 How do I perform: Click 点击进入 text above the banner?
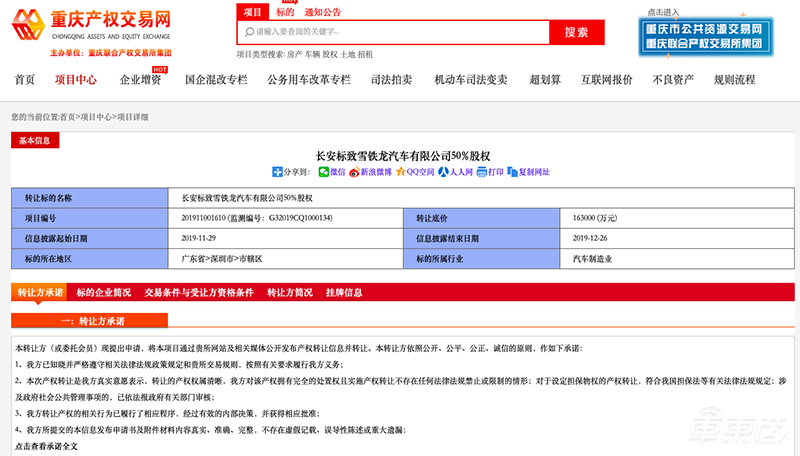click(x=663, y=12)
